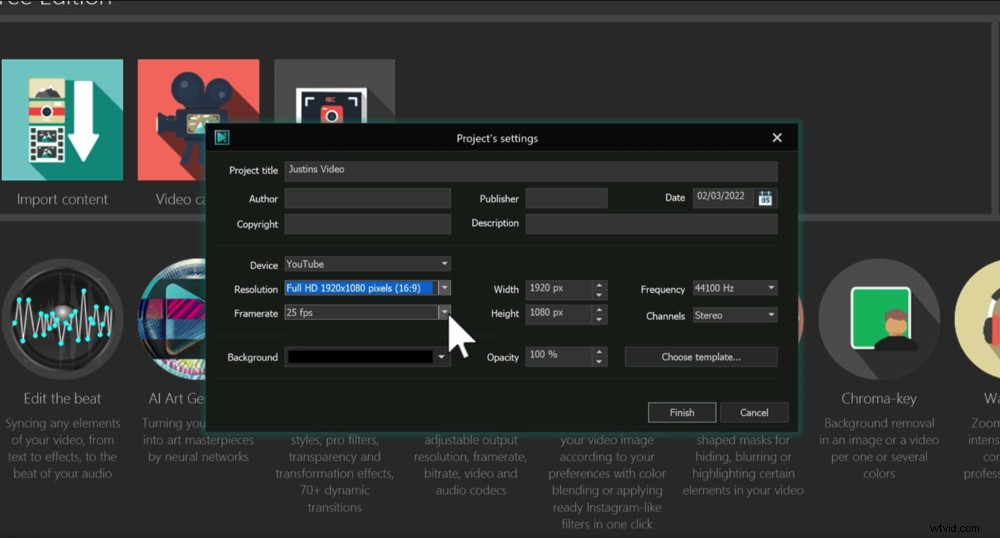Click the black Background color swatch
The height and width of the screenshot is (538, 1000).
click(x=360, y=357)
